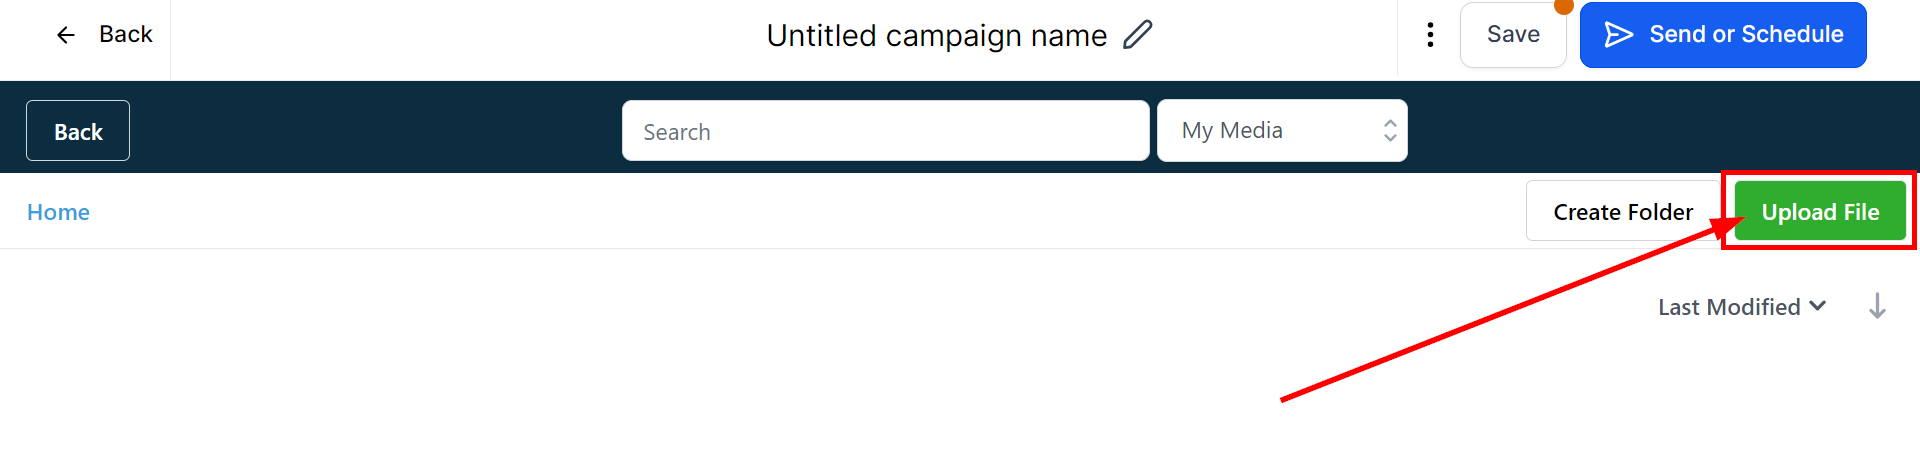The width and height of the screenshot is (1920, 467).
Task: Click the chevron beside Last Modified
Action: point(1817,306)
